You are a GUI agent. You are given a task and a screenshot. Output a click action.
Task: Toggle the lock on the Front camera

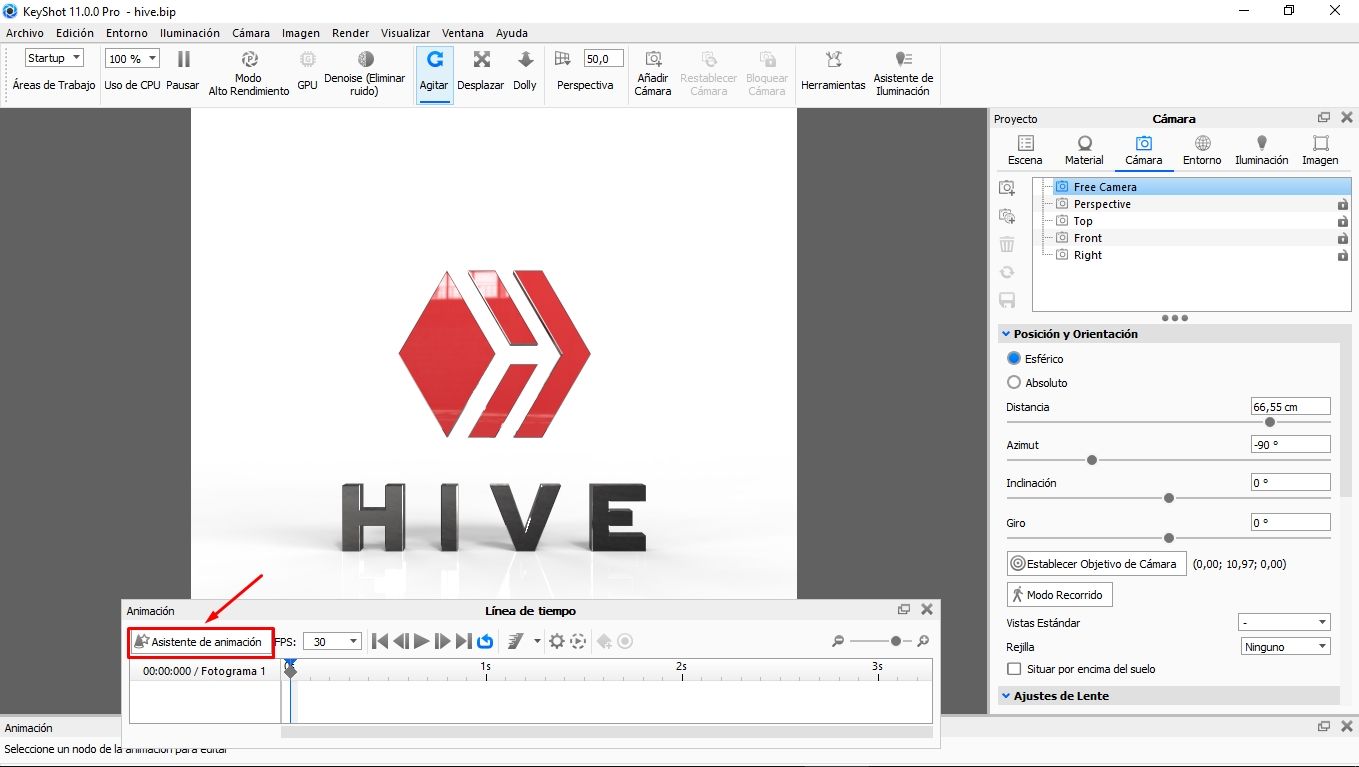click(x=1343, y=238)
